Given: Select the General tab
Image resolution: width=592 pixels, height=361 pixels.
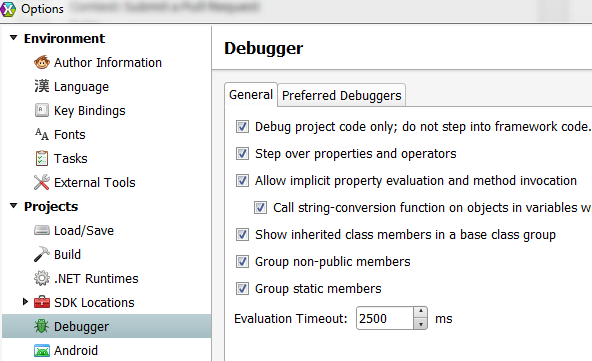Looking at the screenshot, I should click(x=251, y=94).
